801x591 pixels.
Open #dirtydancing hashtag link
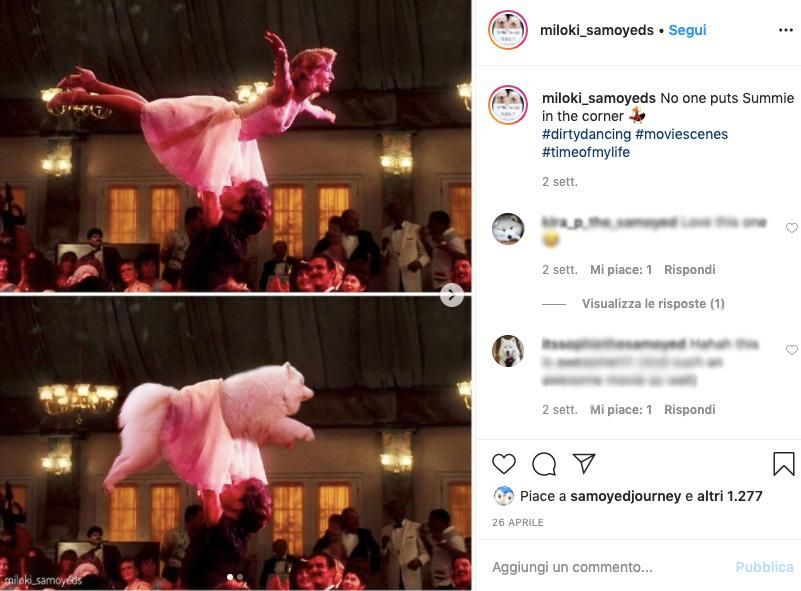pos(586,134)
